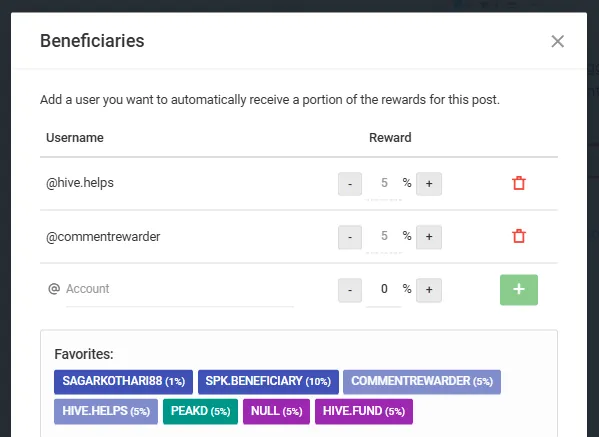599x437 pixels.
Task: Increase reward percent for new account row
Action: pos(429,290)
